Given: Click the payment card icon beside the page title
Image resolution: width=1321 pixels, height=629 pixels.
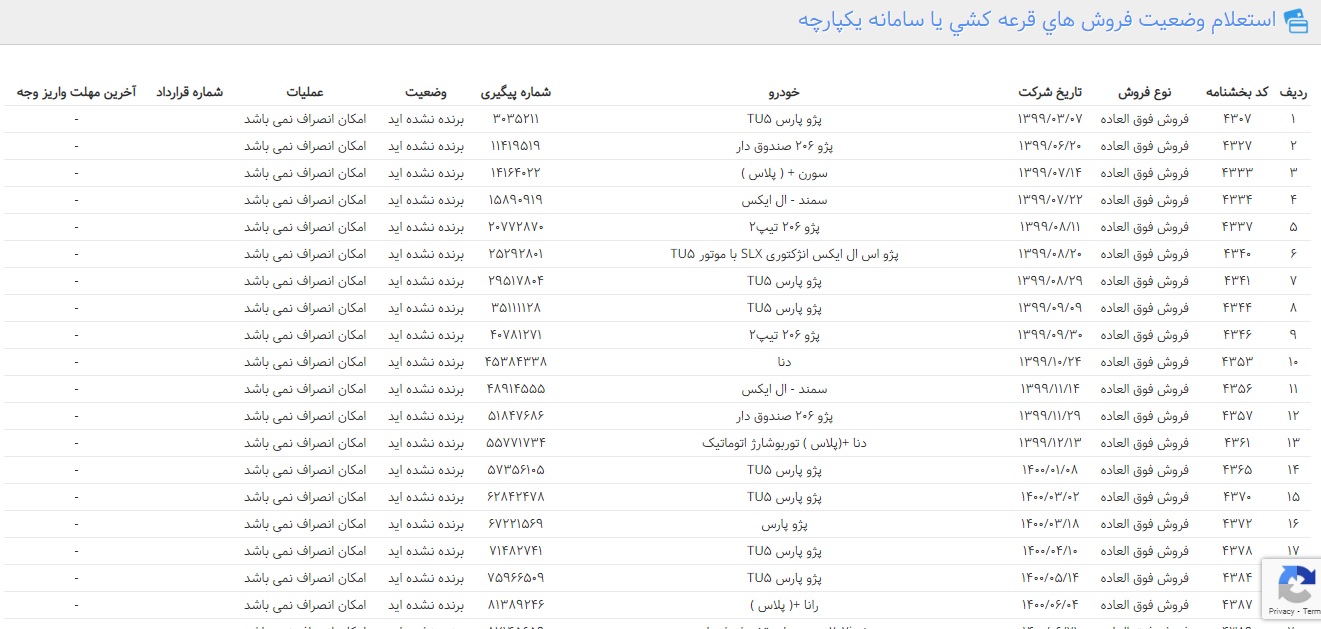Looking at the screenshot, I should tap(1296, 21).
